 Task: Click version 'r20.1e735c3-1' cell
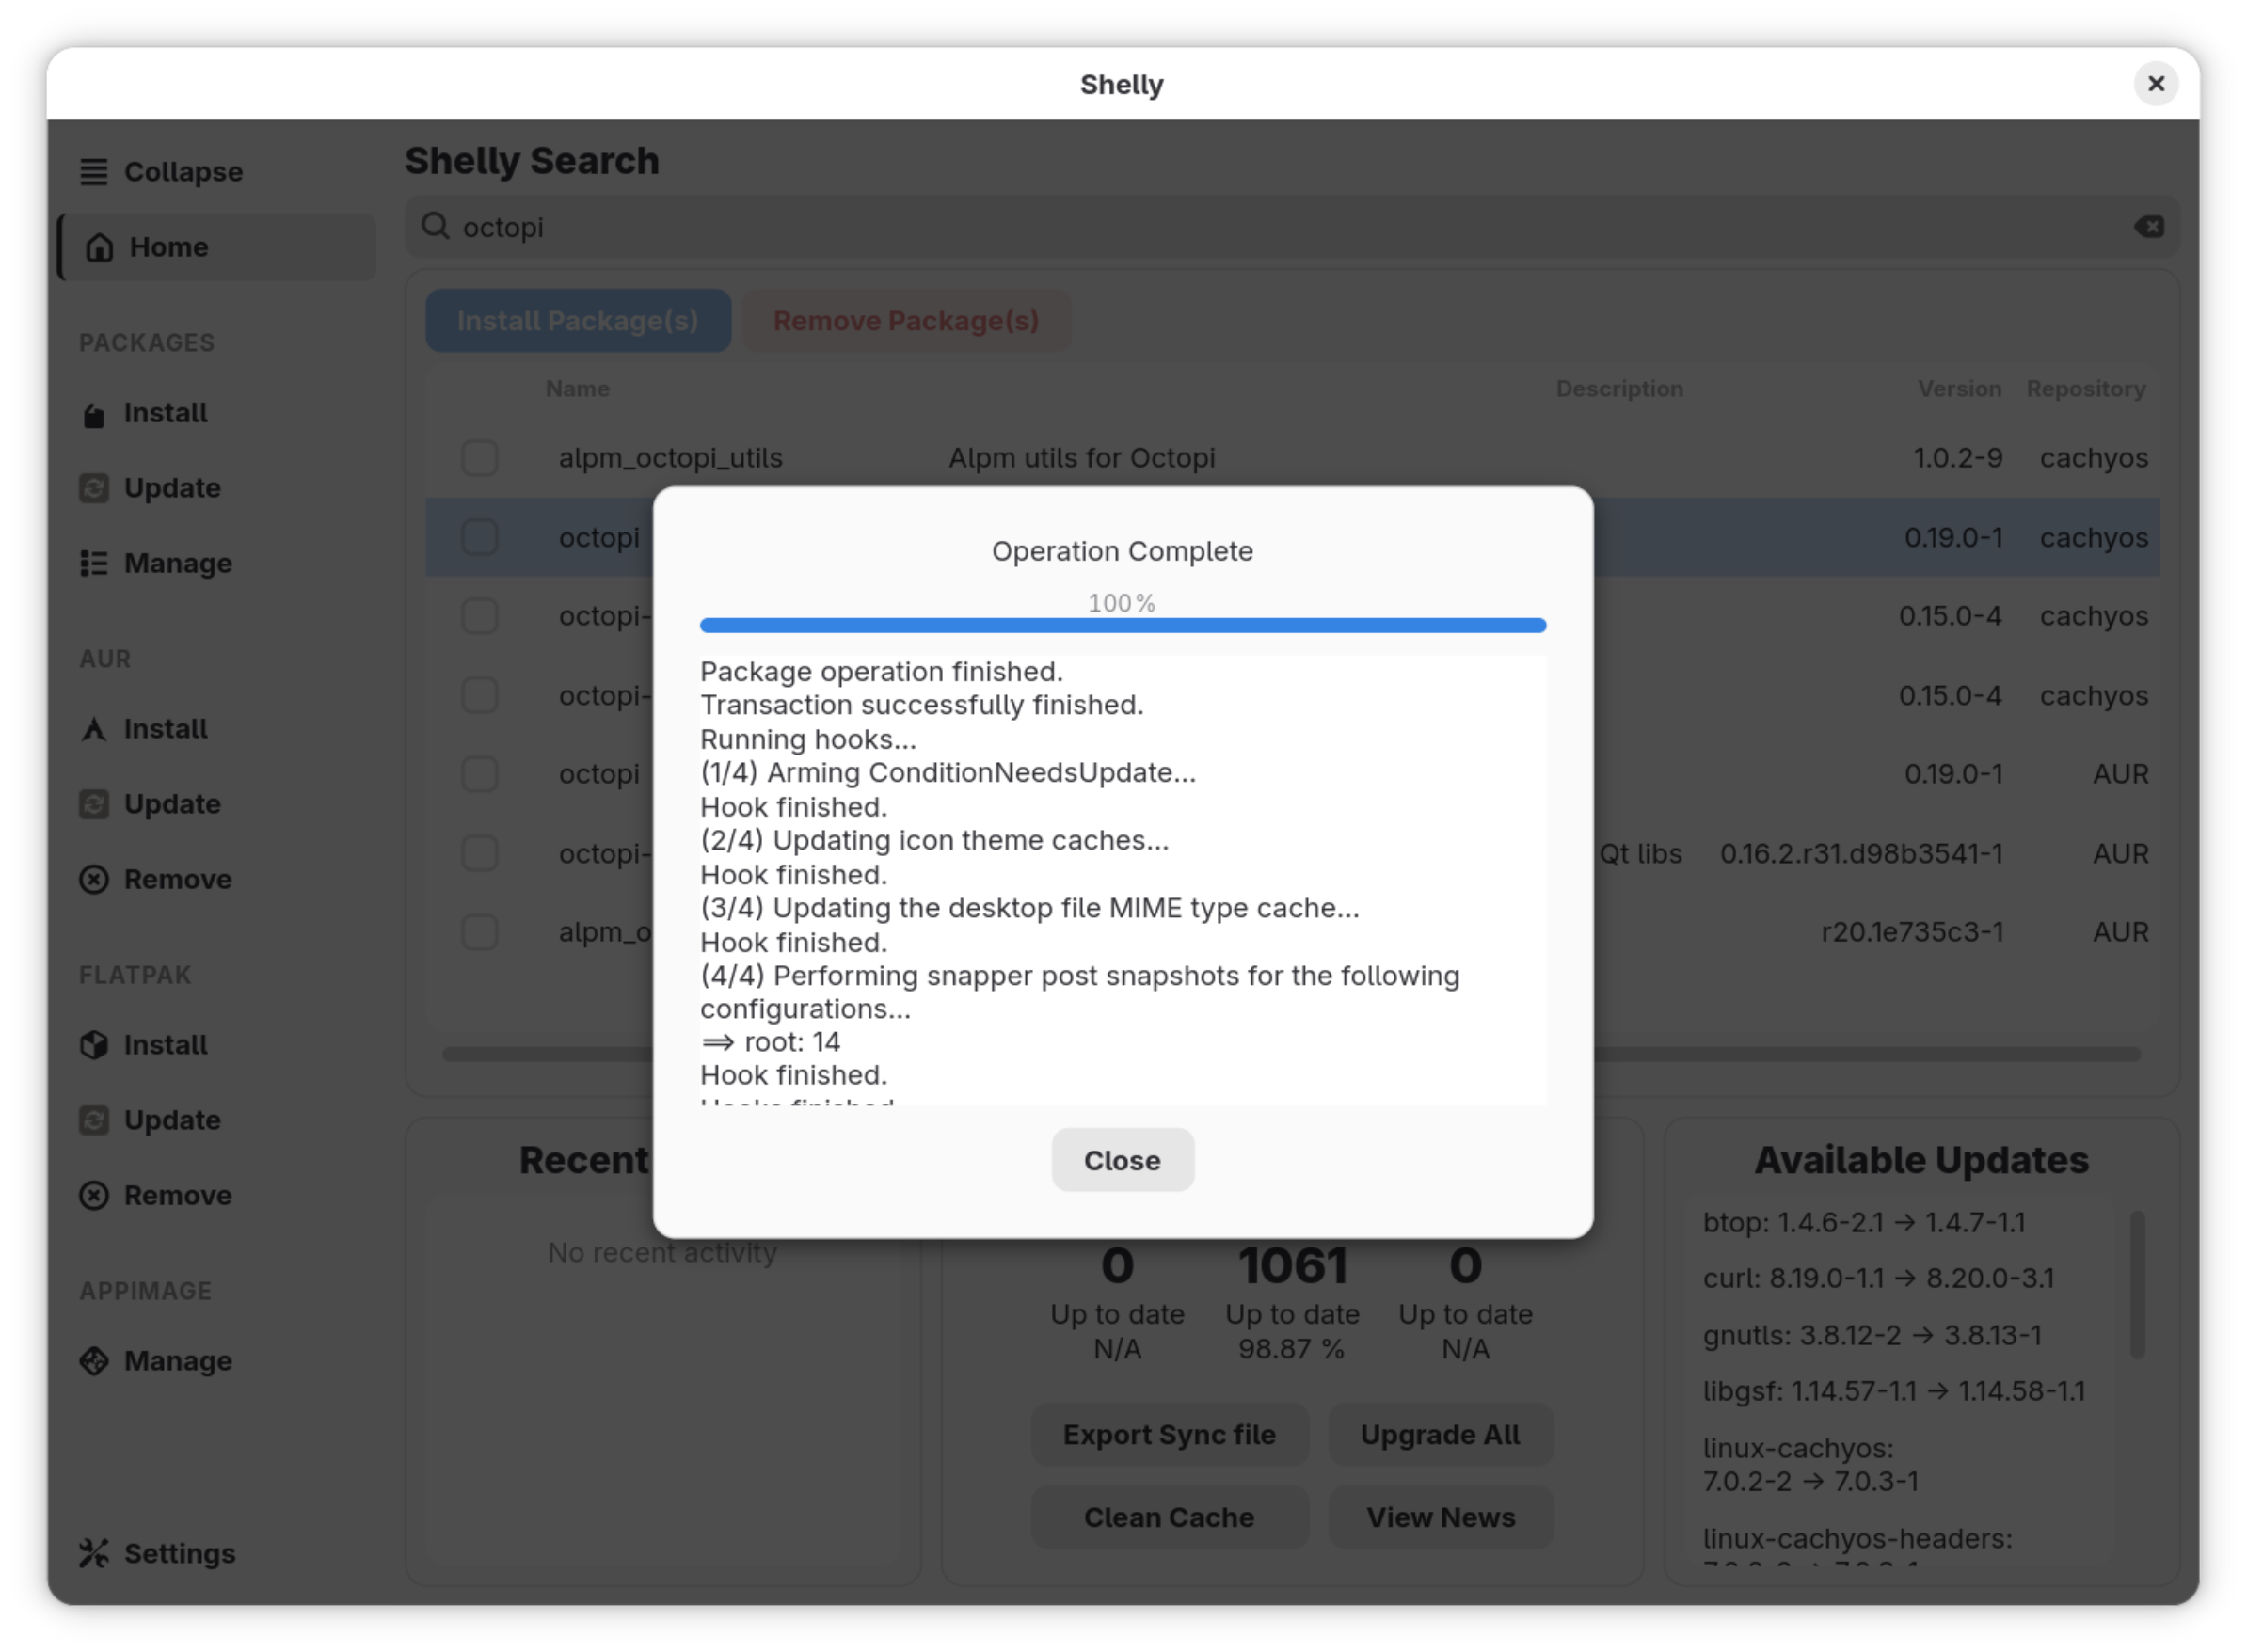tap(1912, 932)
